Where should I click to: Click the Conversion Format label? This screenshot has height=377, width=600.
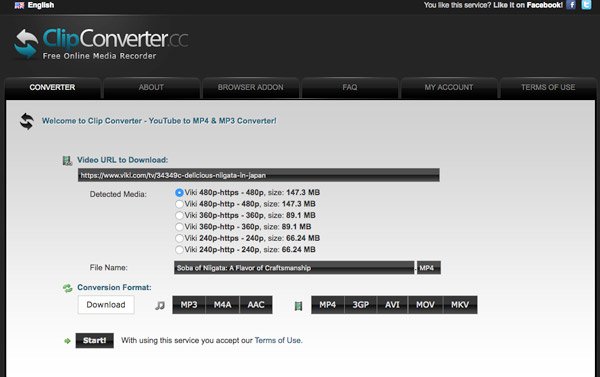tap(114, 287)
